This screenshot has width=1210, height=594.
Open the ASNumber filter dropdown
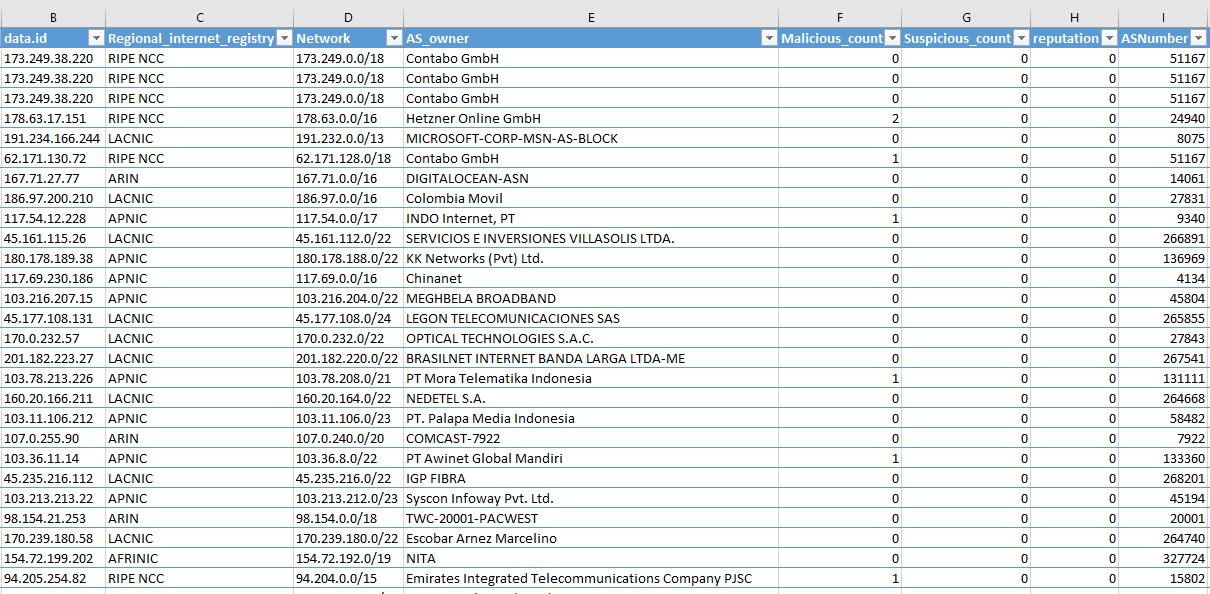1199,38
